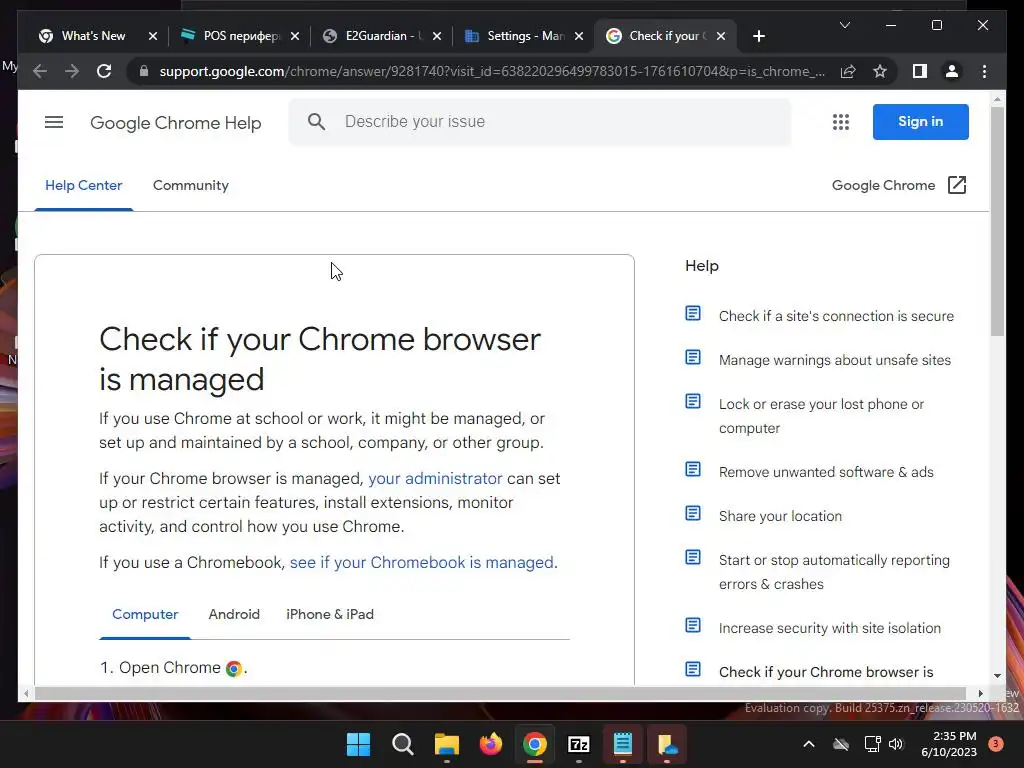Viewport: 1024px width, 768px height.
Task: Click the address bar URL
Action: pos(491,71)
